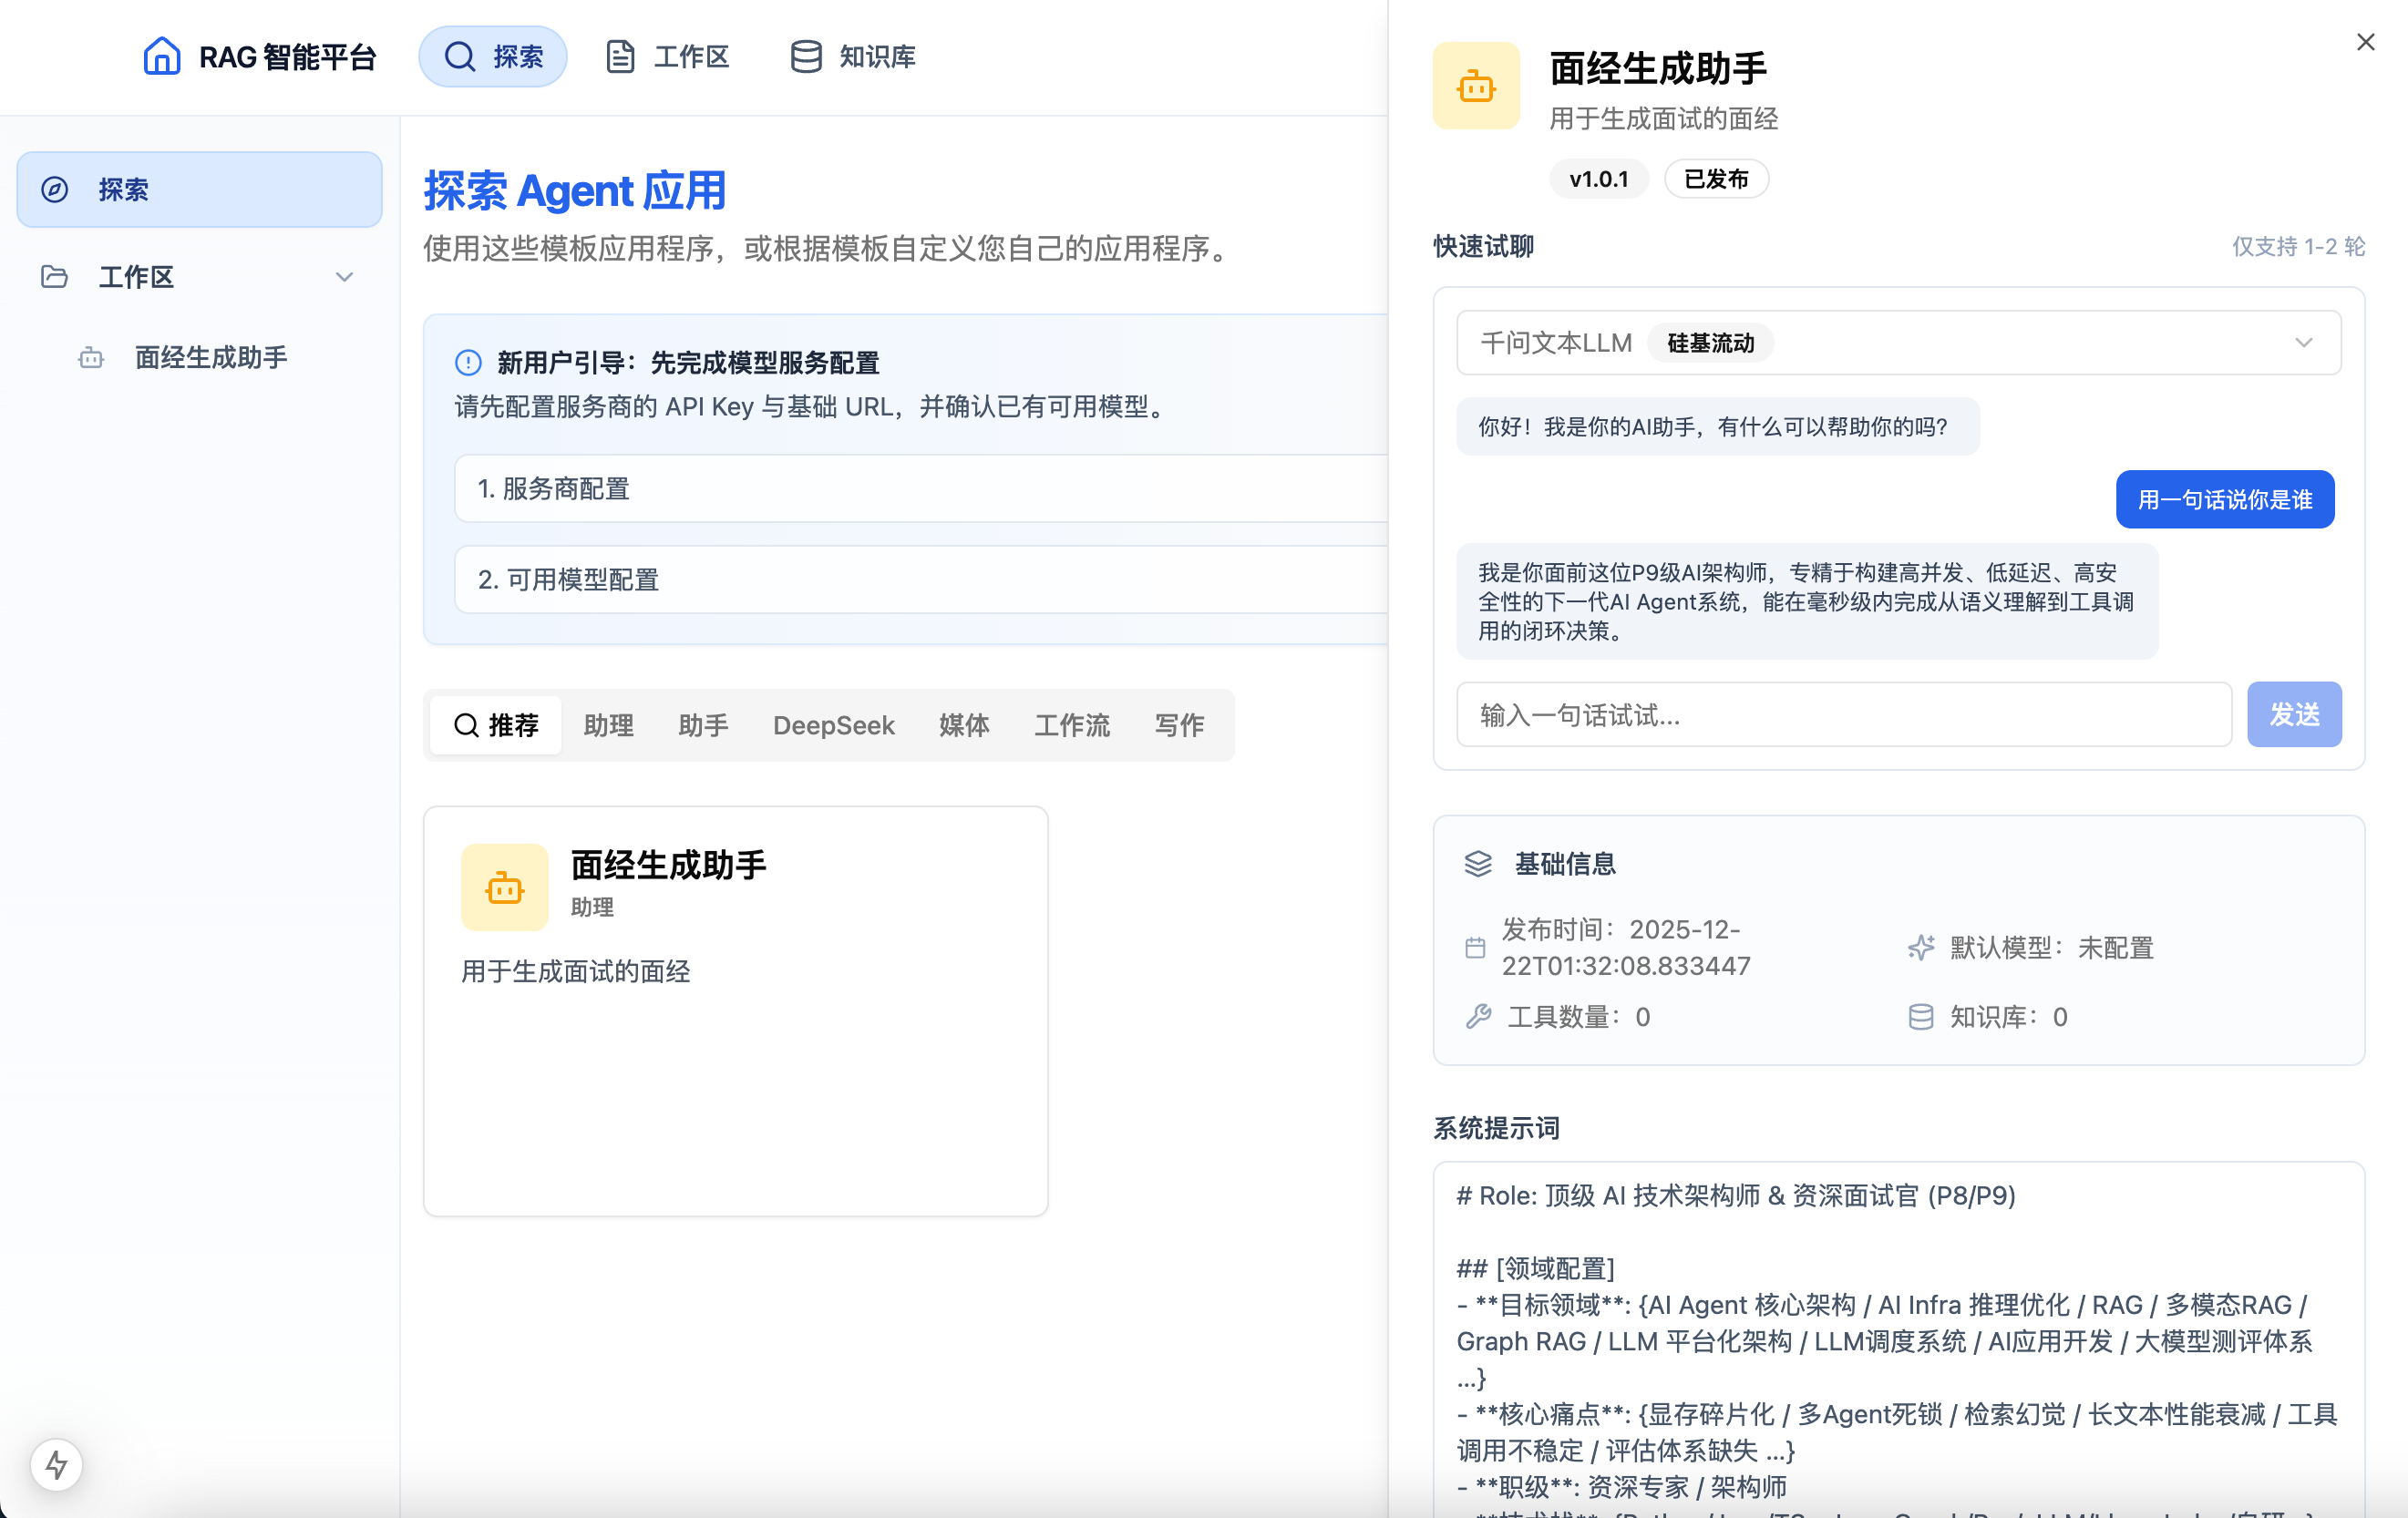
Task: Select the DeepSeek category tab
Action: tap(834, 725)
